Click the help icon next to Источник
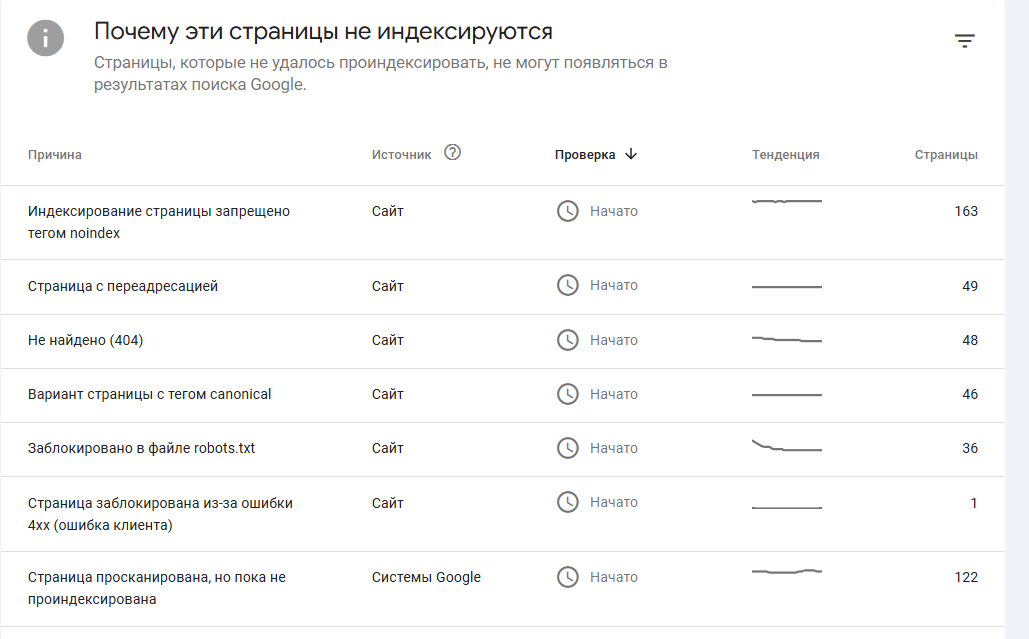 click(452, 152)
